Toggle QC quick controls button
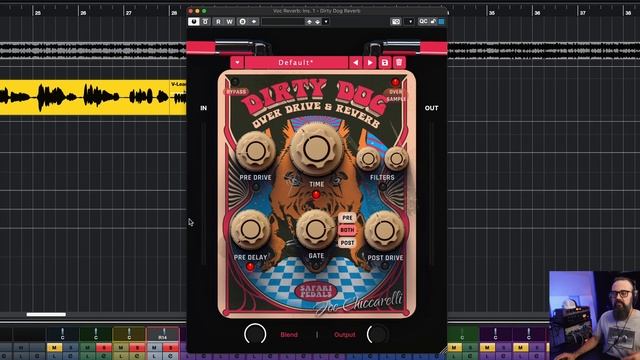 coord(423,21)
